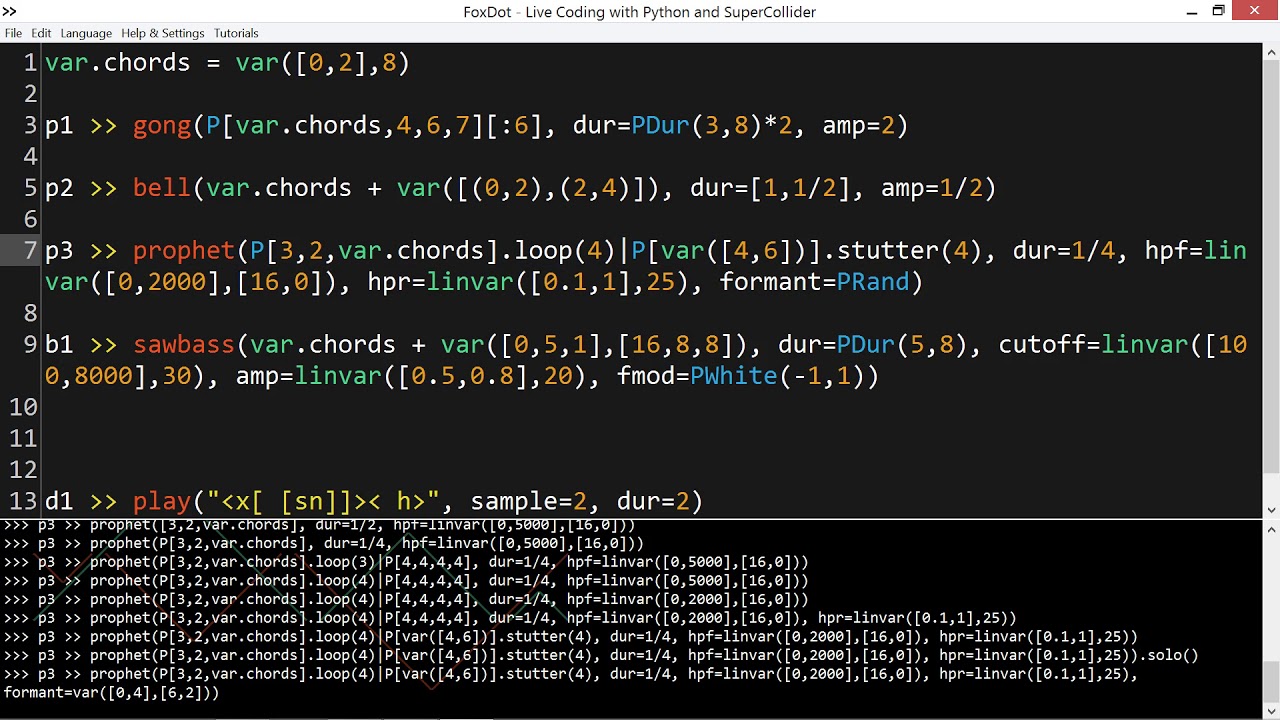Select line number 7 in the gutter
This screenshot has height=720, width=1280.
tap(30, 250)
